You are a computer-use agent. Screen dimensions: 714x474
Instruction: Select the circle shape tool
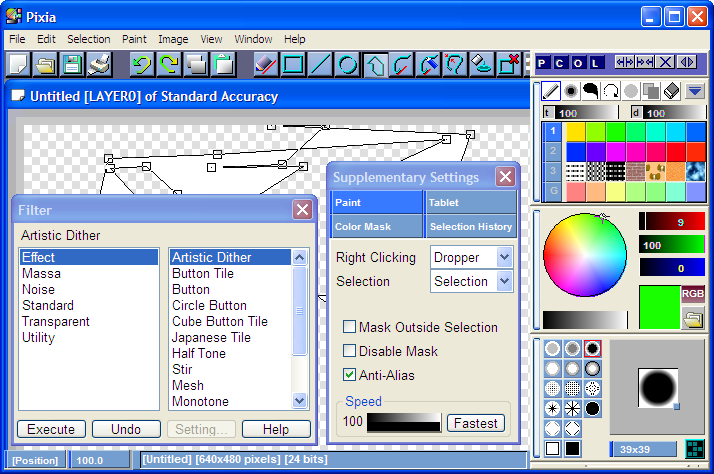(x=347, y=64)
